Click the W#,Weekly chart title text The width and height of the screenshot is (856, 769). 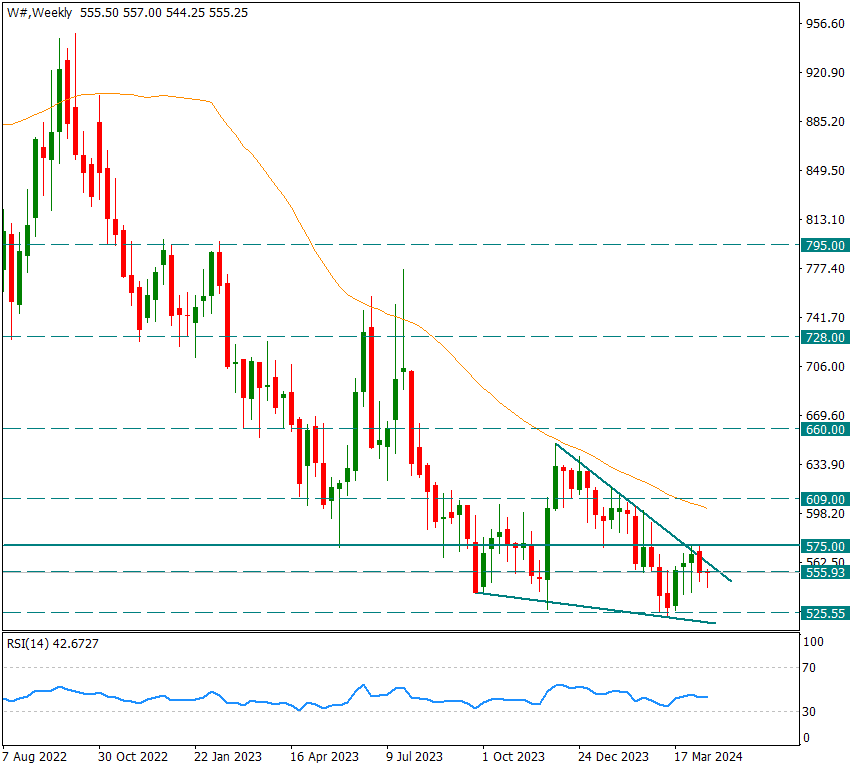tap(39, 13)
